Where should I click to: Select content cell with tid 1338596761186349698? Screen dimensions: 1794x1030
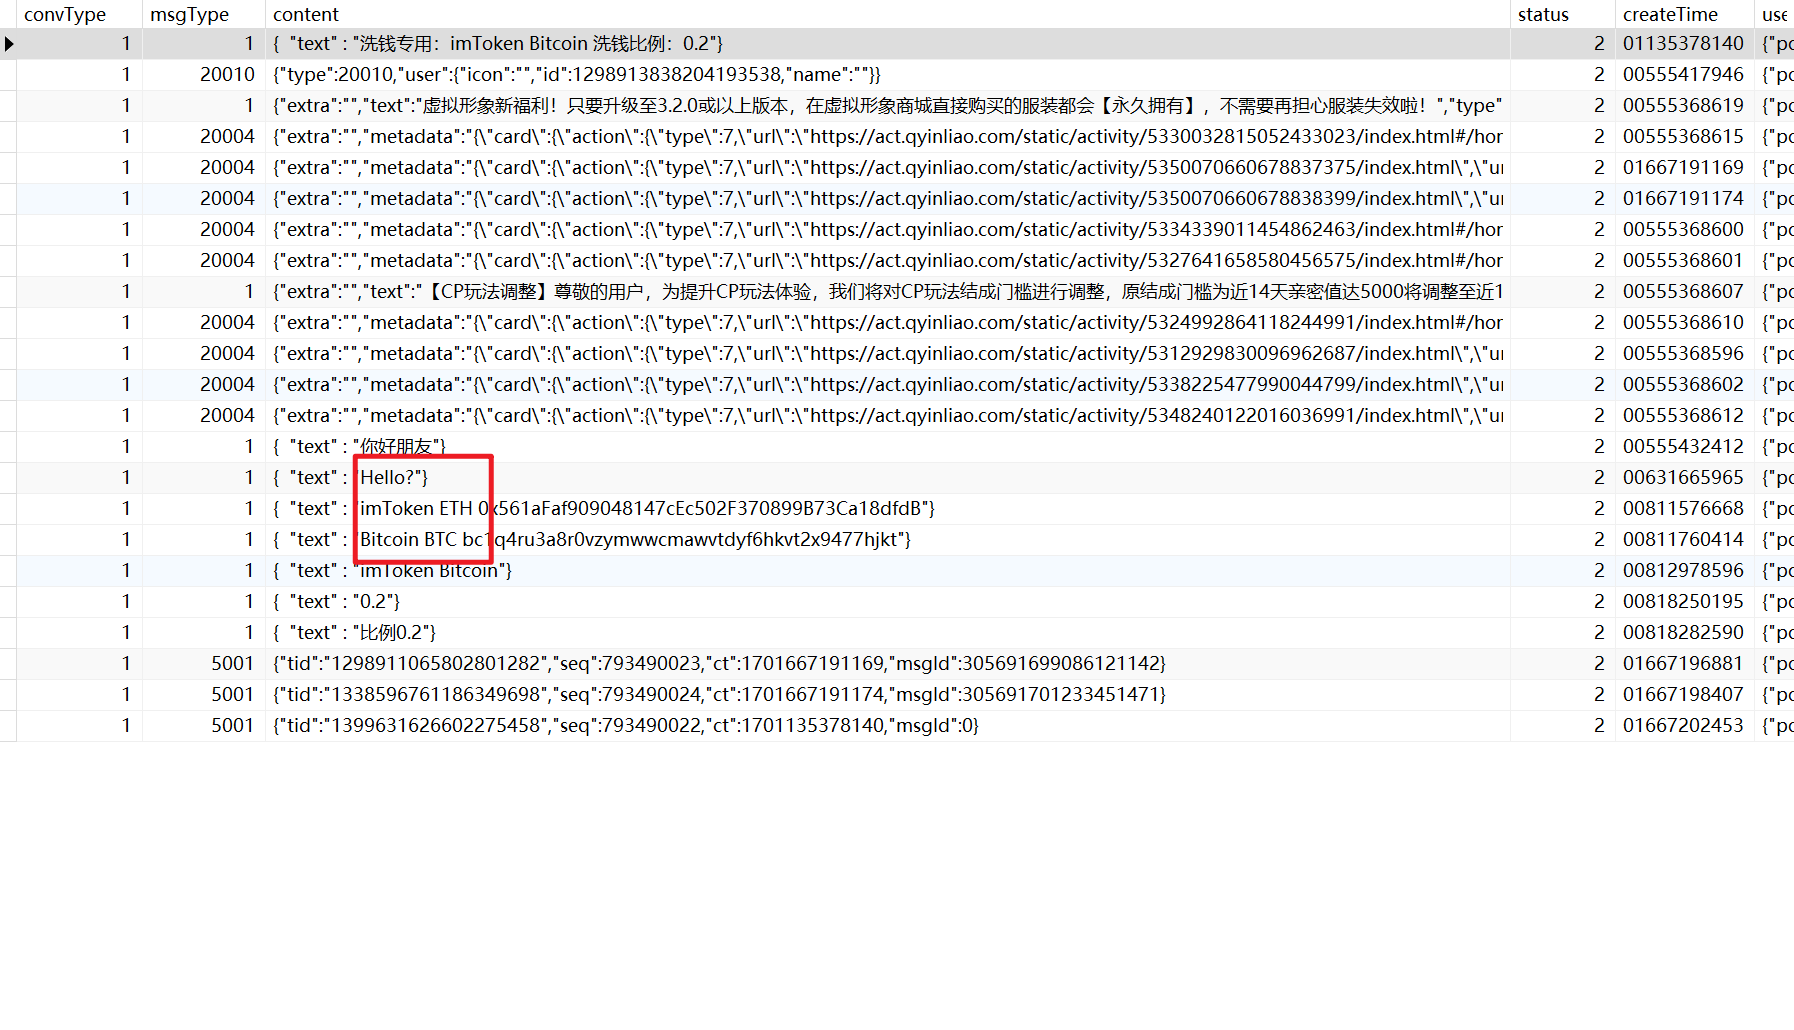tap(887, 695)
